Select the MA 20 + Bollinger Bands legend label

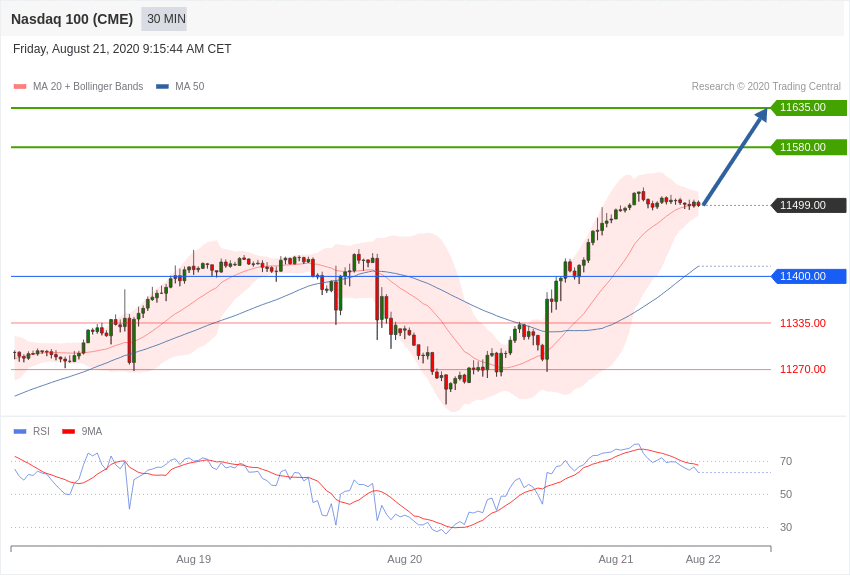tap(88, 87)
